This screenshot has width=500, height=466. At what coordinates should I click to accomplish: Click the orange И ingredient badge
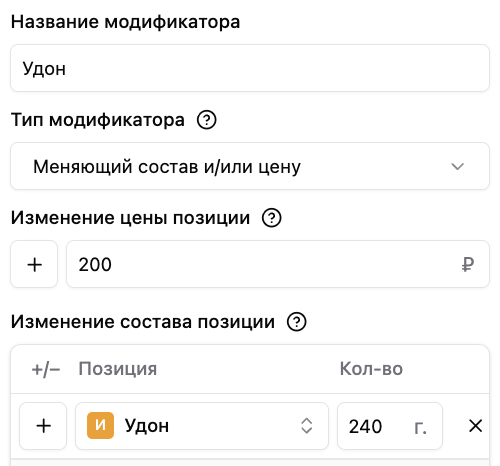[100, 425]
